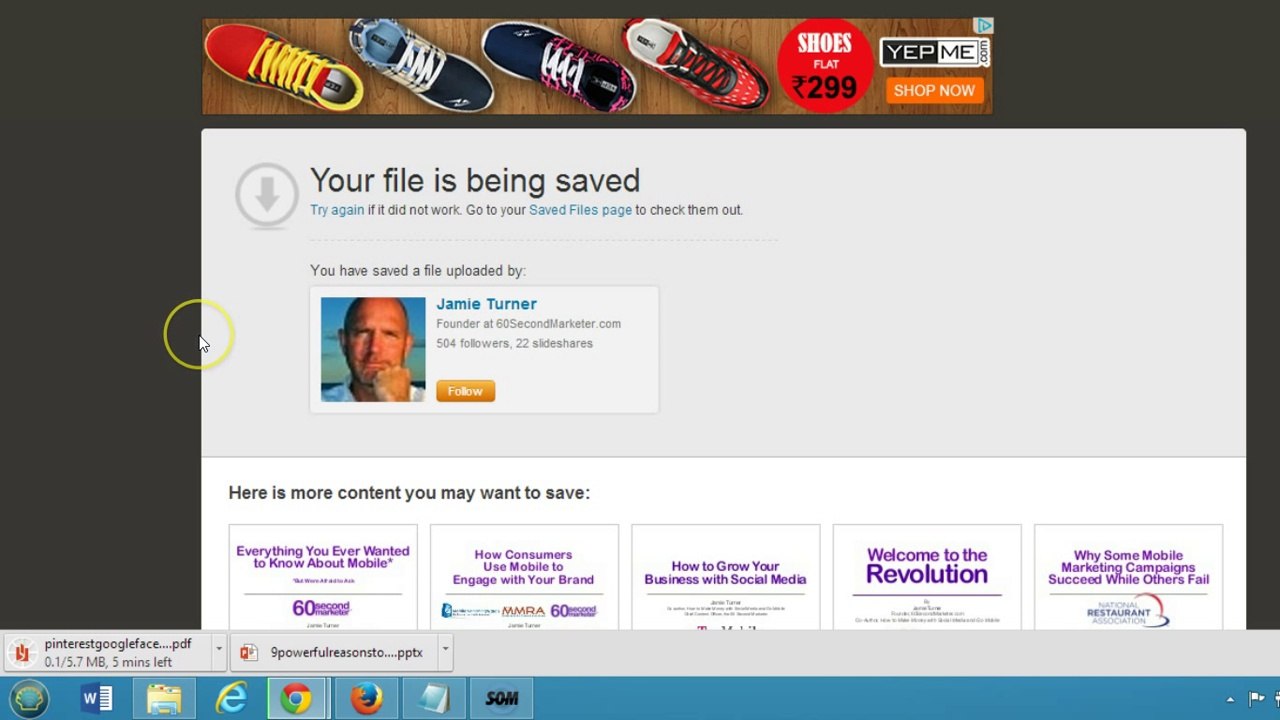Click the '0.1/5.7 MB, 5 mins left' status
Screen dimensions: 1280x720
[x=108, y=662]
